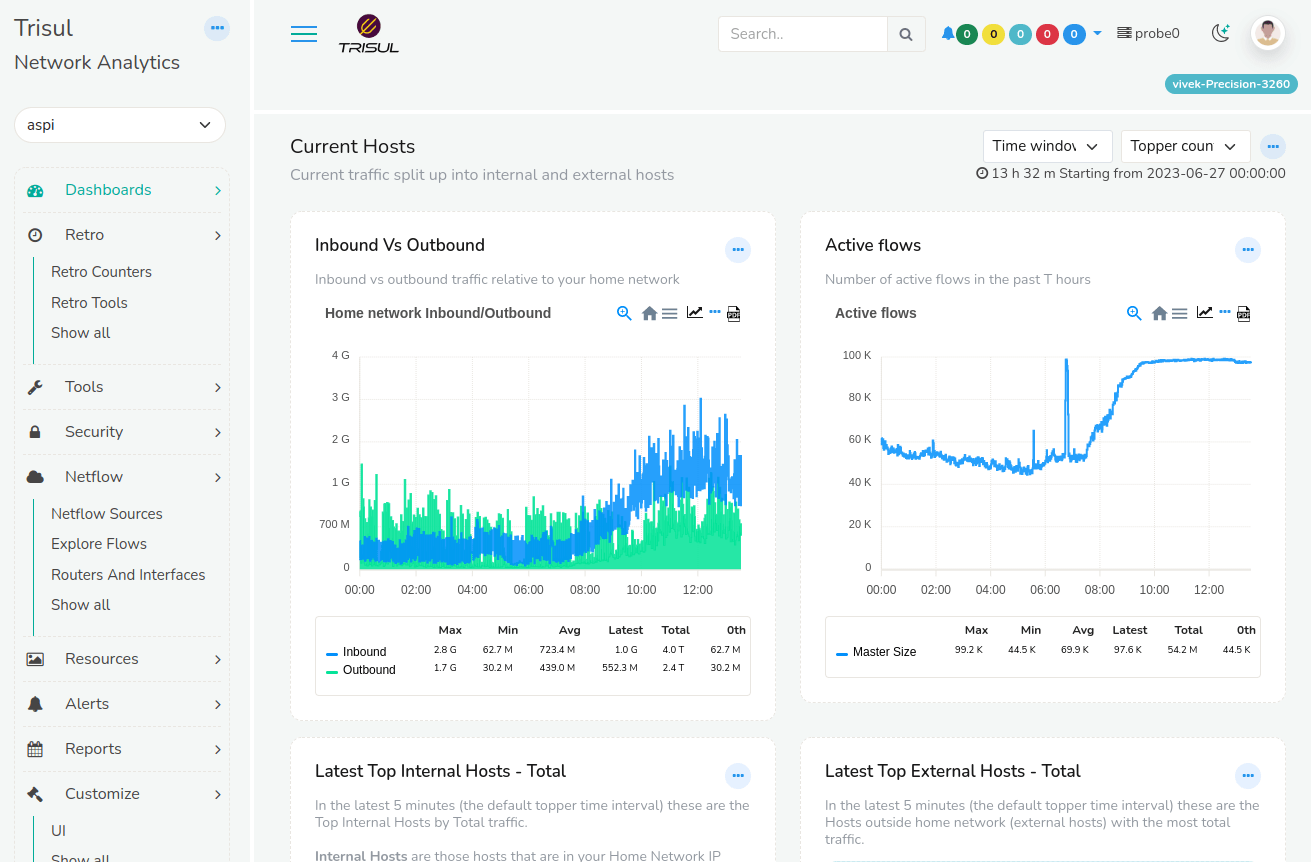The height and width of the screenshot is (862, 1311).
Task: Click the alert bell icon
Action: click(947, 34)
